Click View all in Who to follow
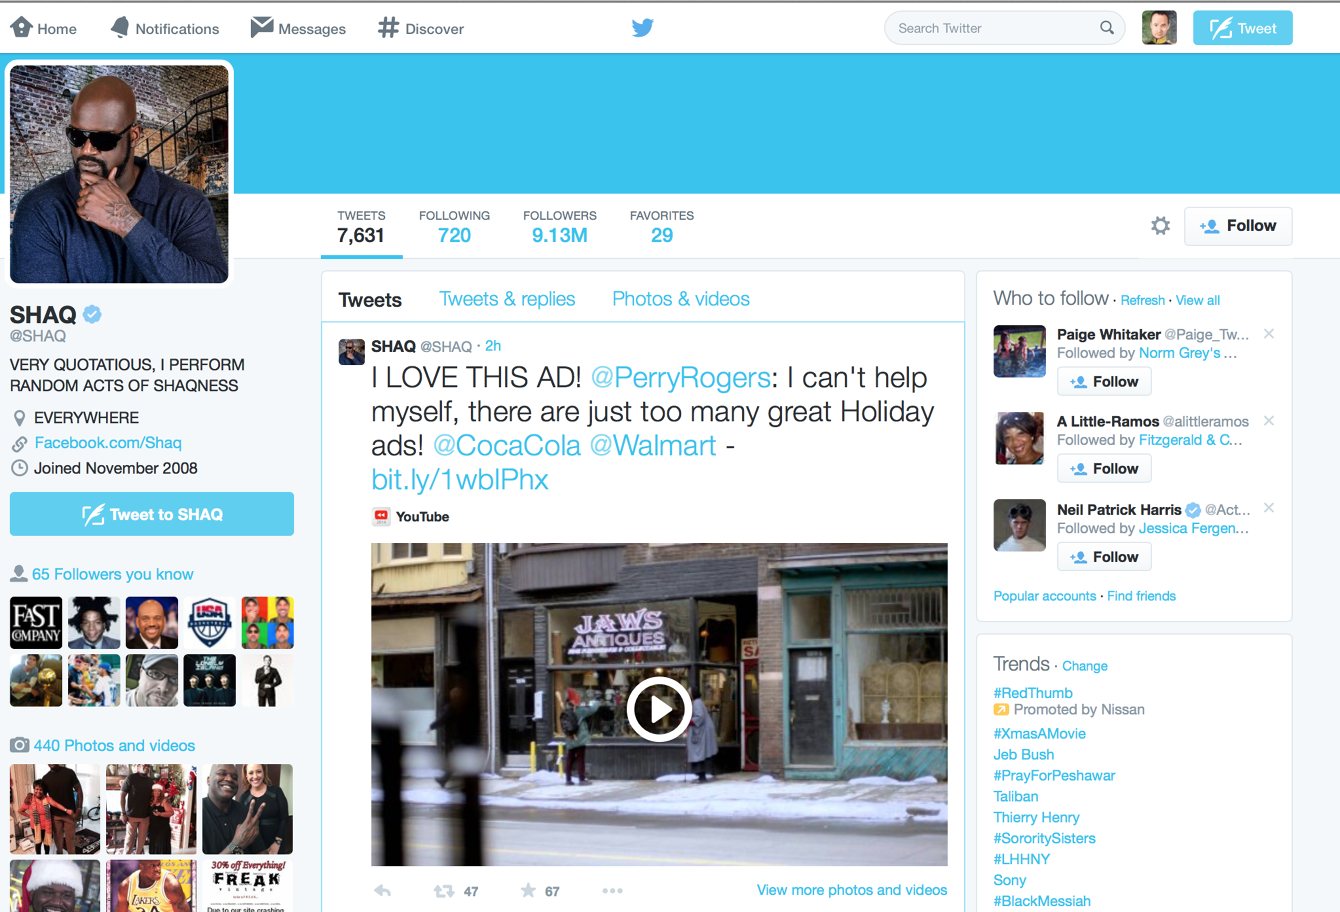This screenshot has height=912, width=1340. click(x=1198, y=300)
